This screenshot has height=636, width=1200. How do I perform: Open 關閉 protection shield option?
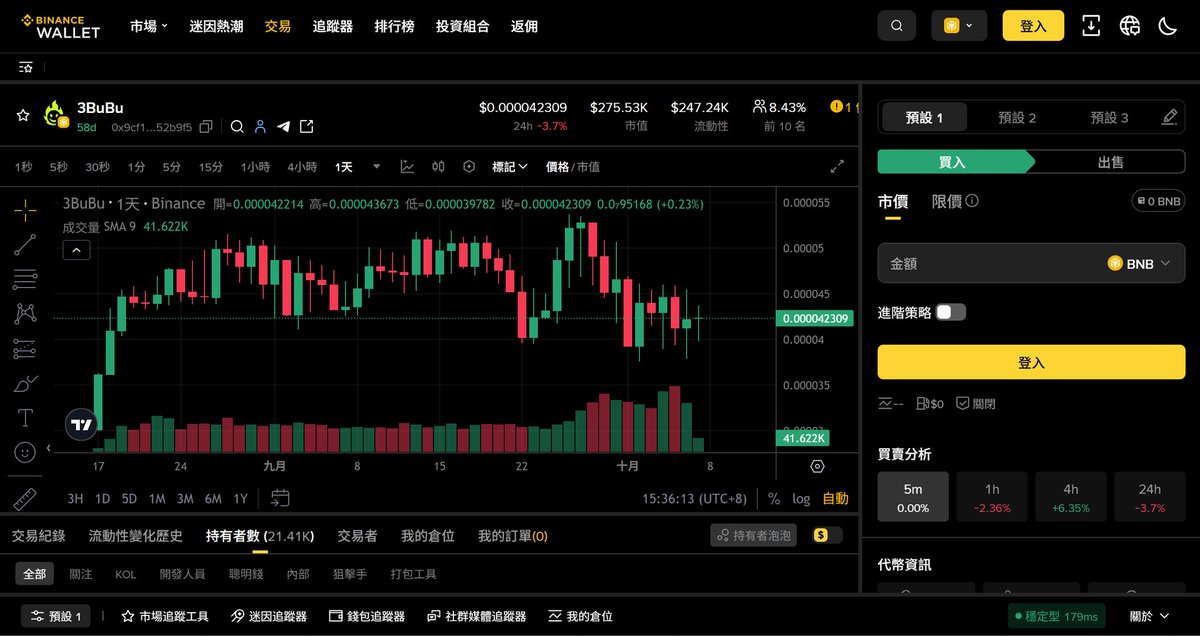[x=975, y=404]
